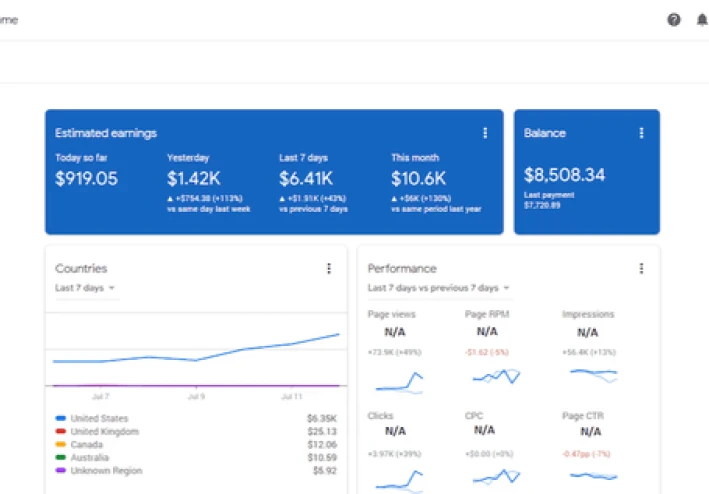Open Balance card three-dot menu
The width and height of the screenshot is (709, 494).
pyautogui.click(x=641, y=133)
